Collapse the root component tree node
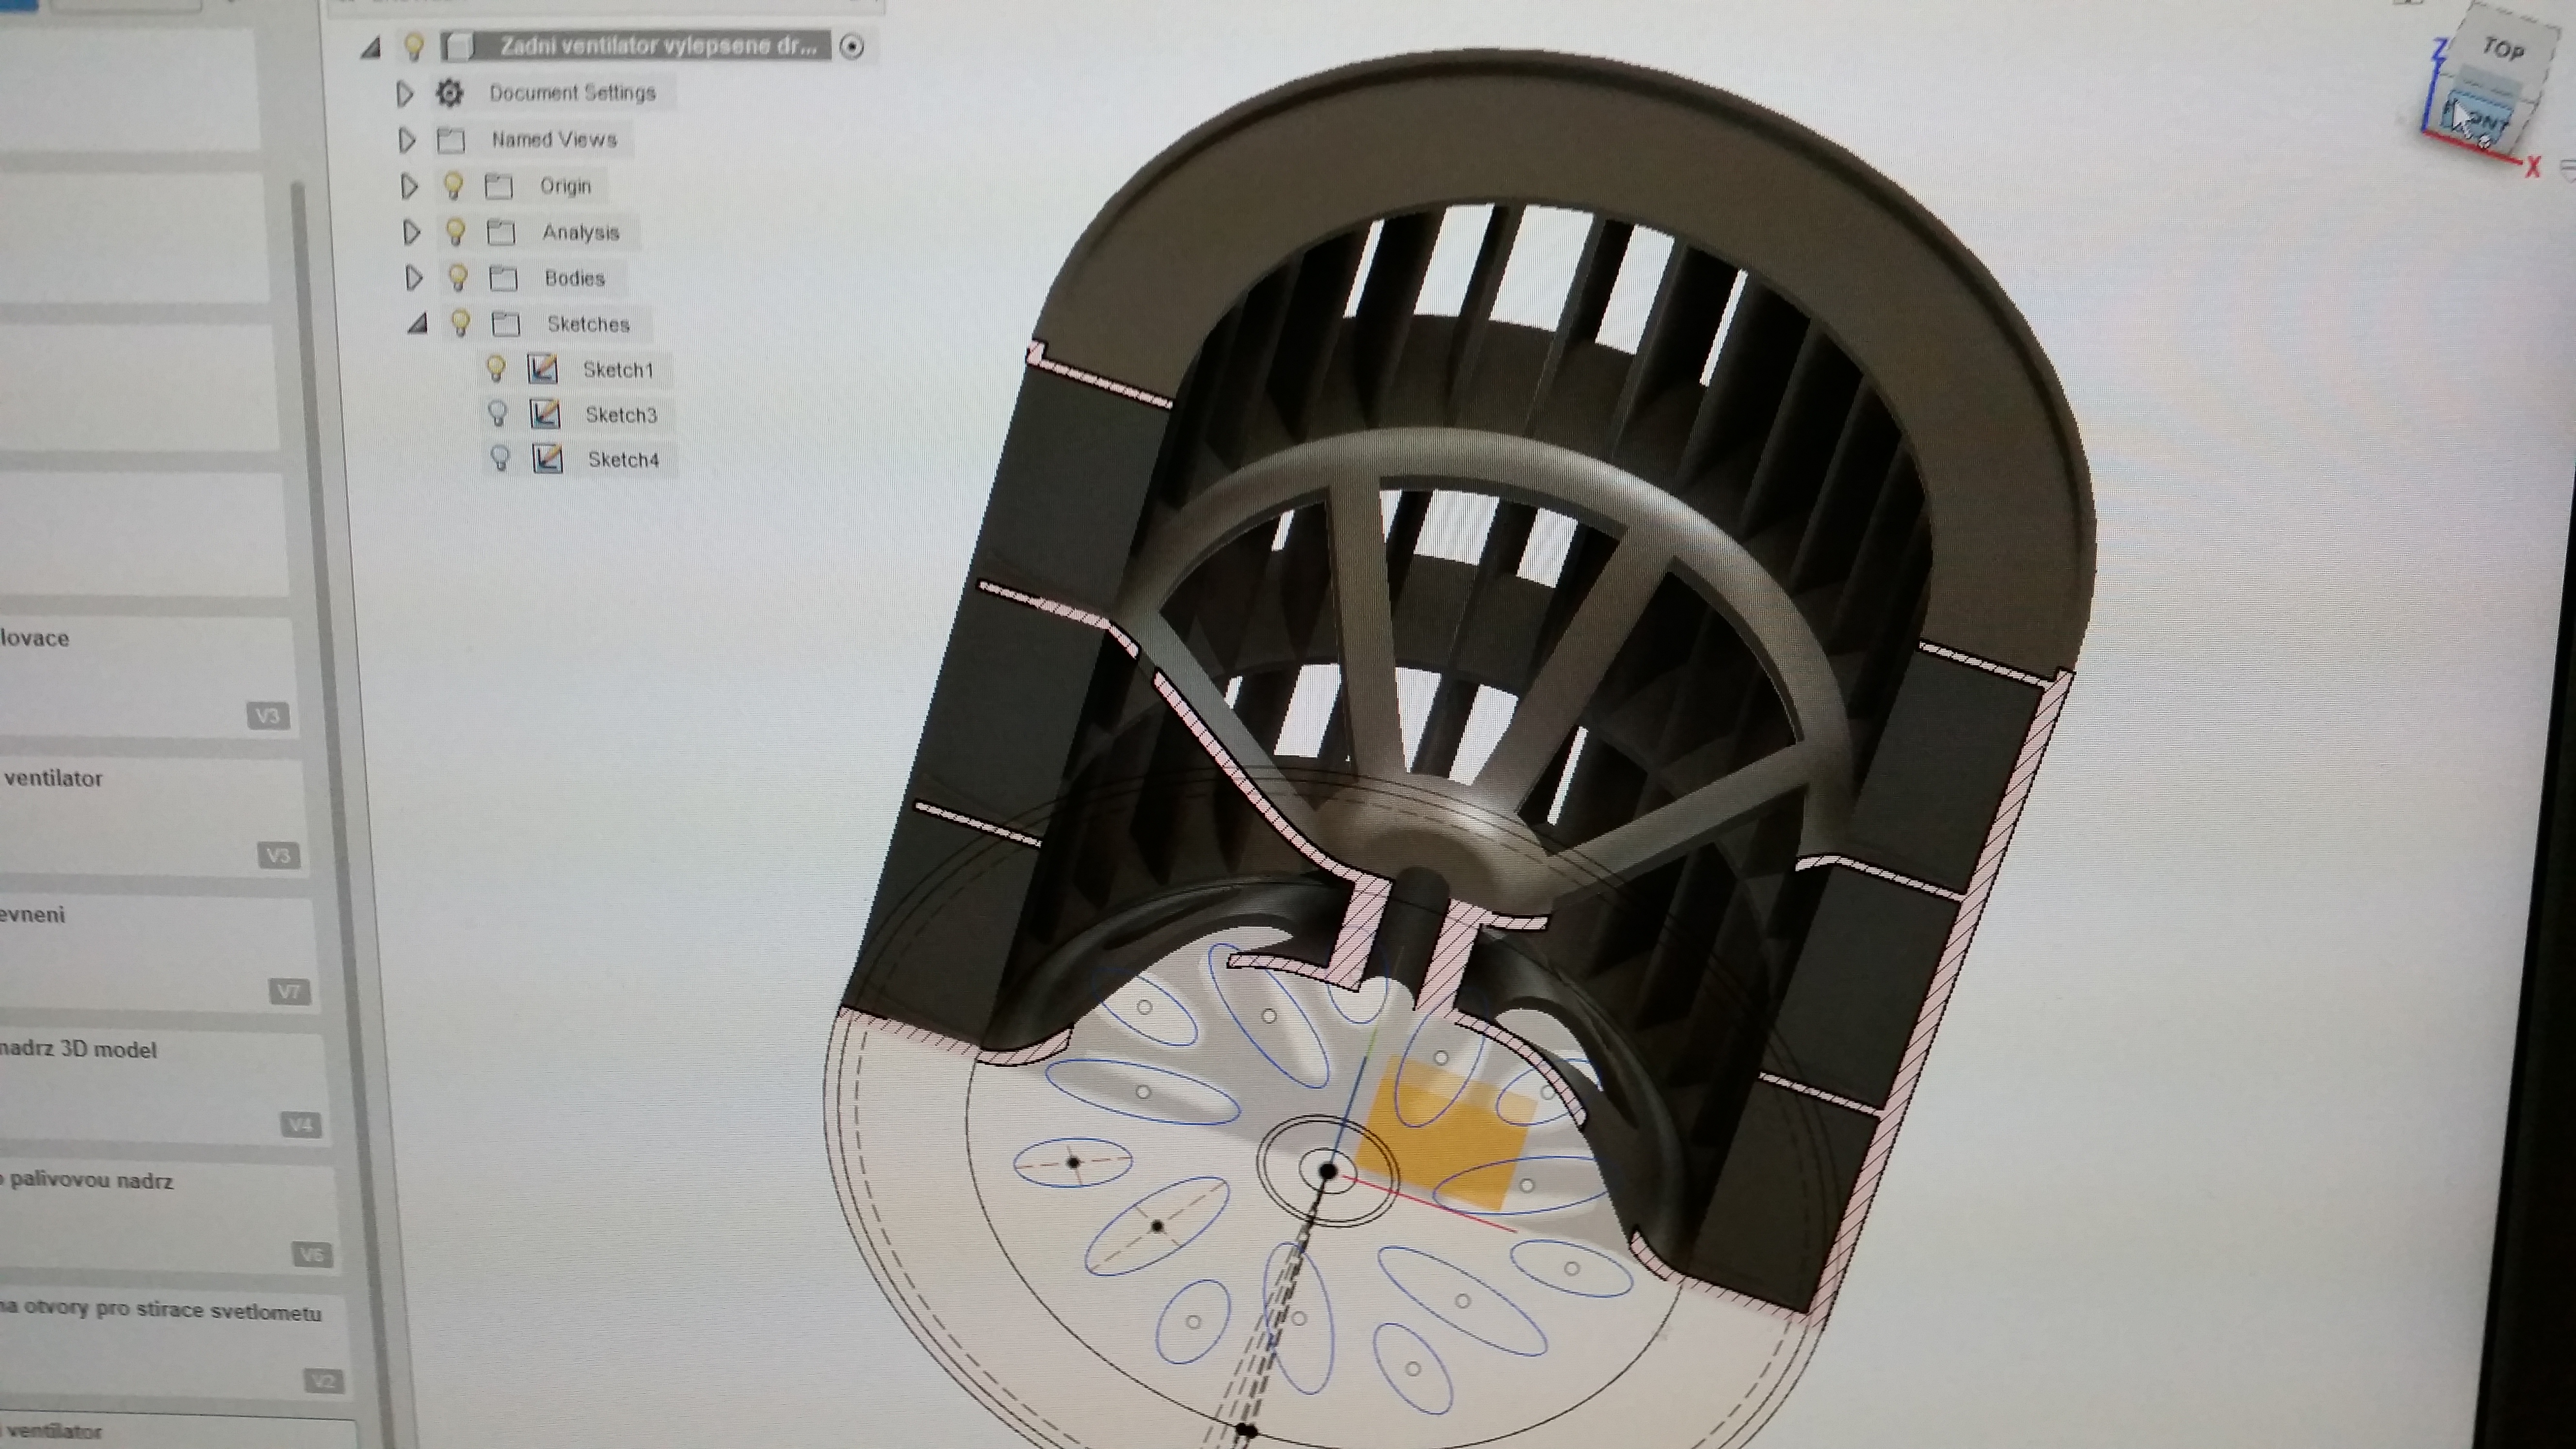The width and height of the screenshot is (2576, 1449). [x=371, y=47]
